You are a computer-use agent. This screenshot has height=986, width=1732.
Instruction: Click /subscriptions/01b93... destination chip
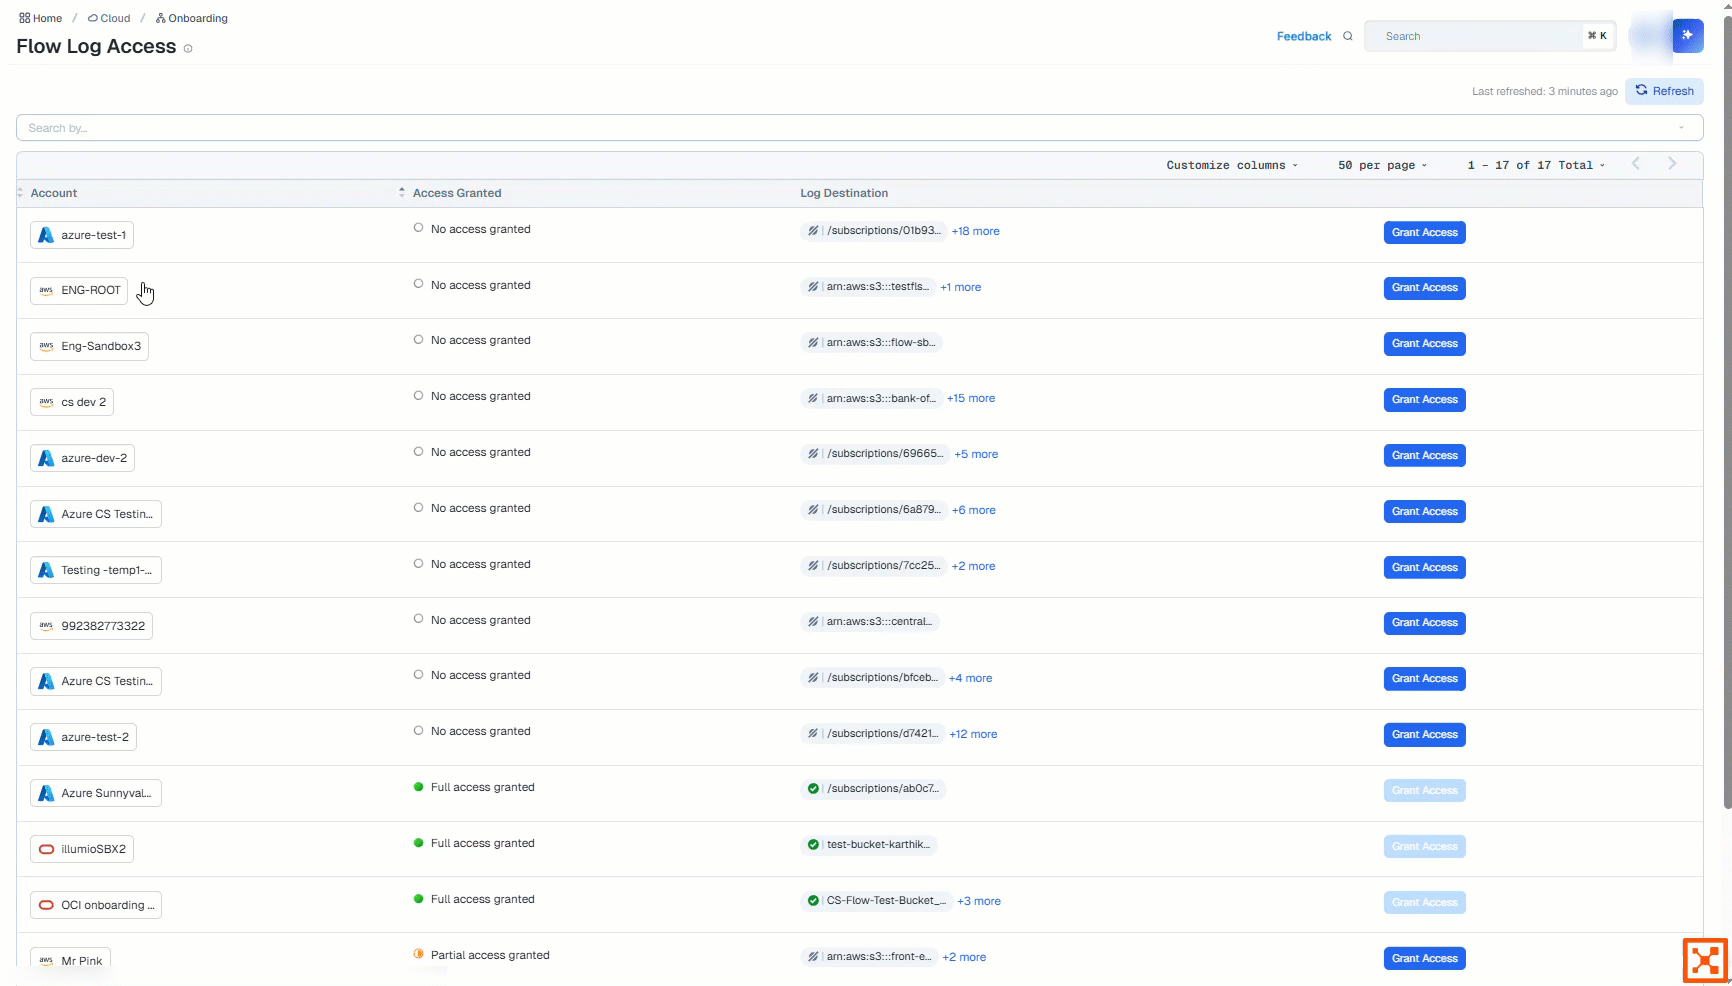[x=872, y=231]
